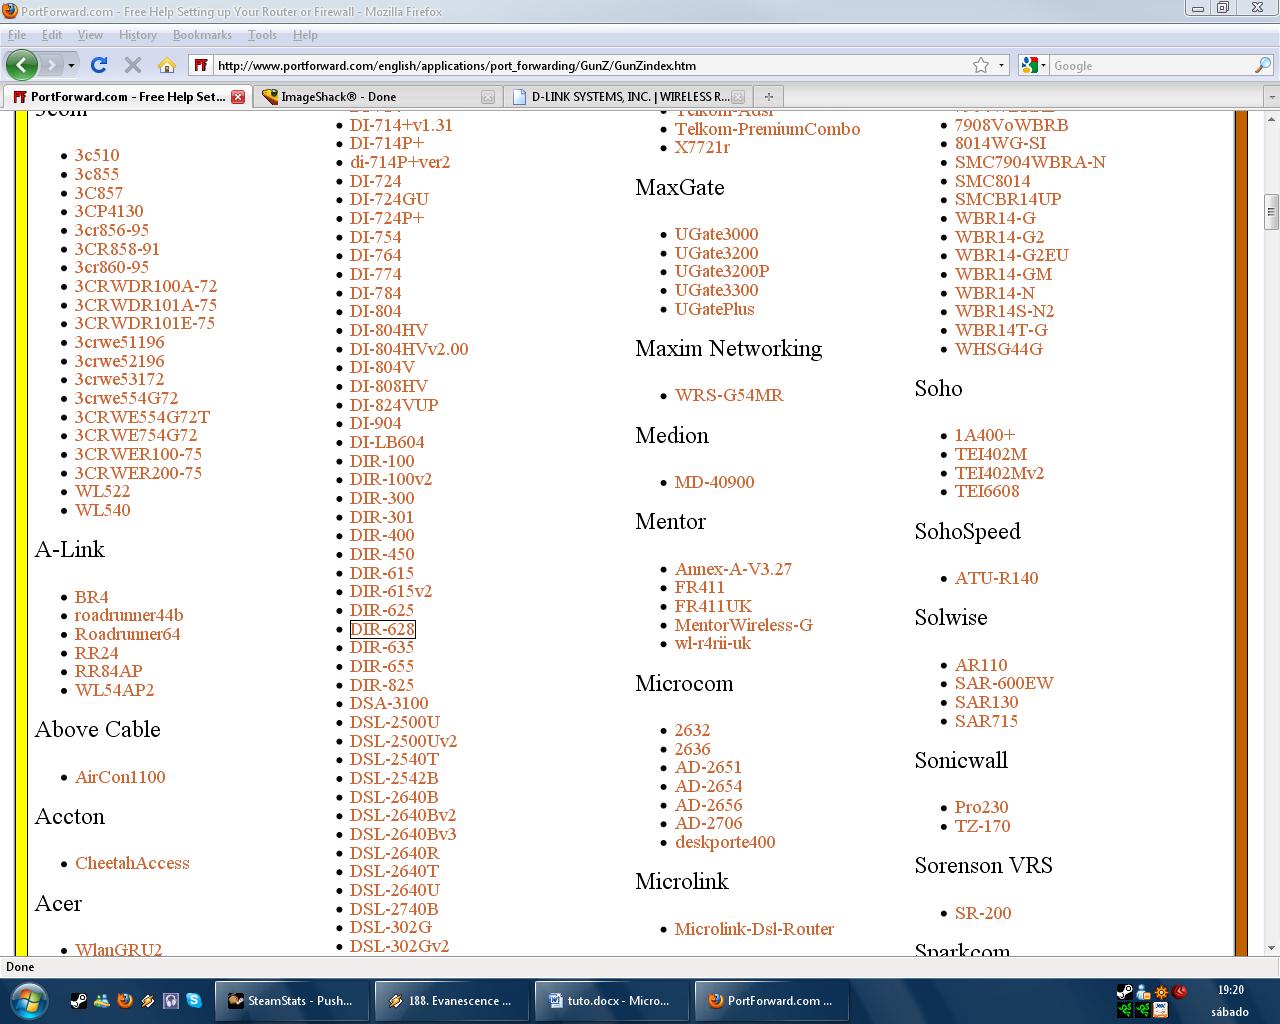Viewport: 1280px width, 1024px height.
Task: Open the roadrunner44b link
Action: point(129,615)
